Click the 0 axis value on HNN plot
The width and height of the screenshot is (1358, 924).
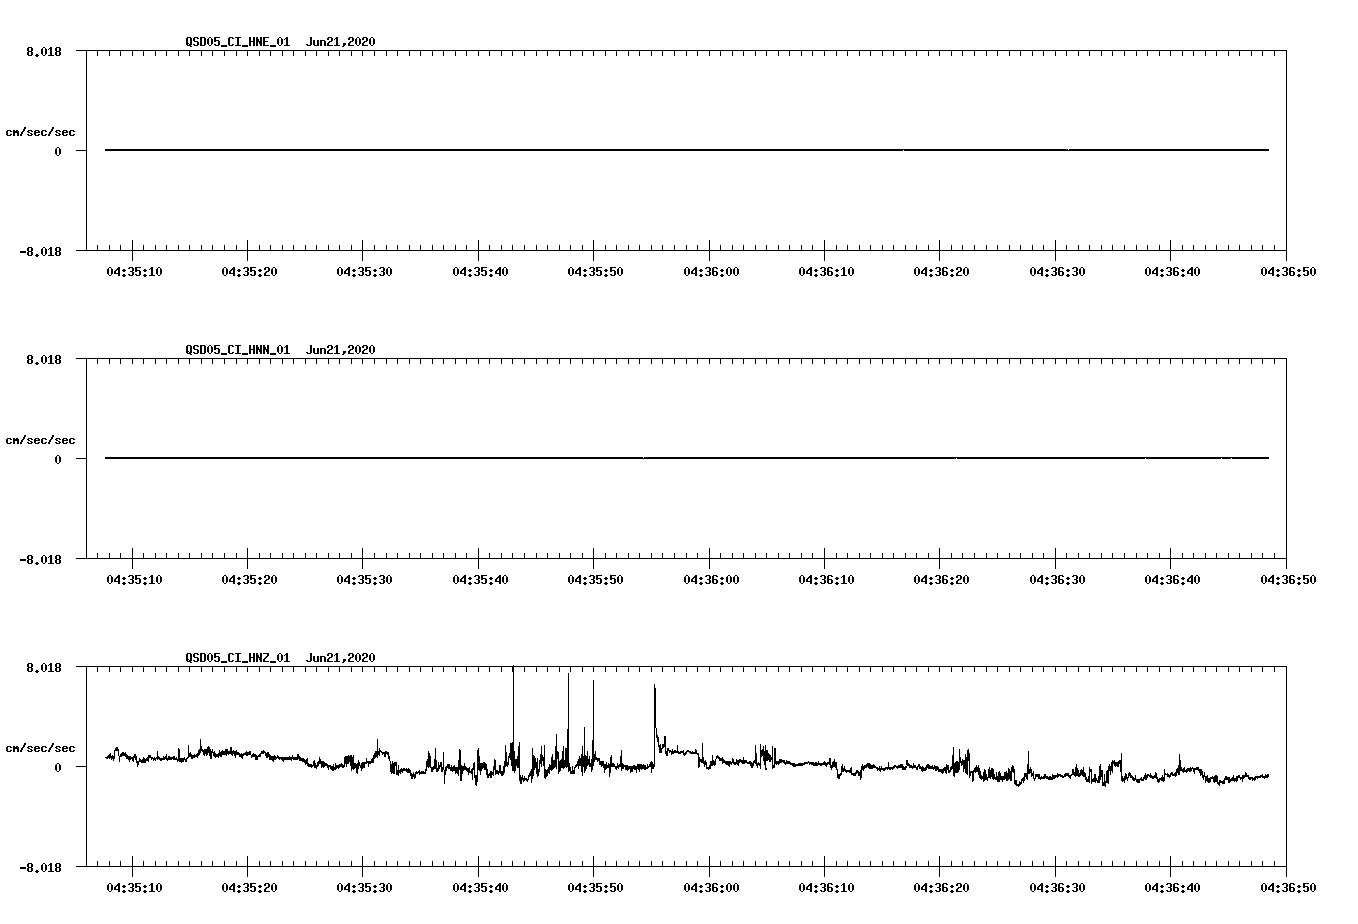[x=58, y=459]
